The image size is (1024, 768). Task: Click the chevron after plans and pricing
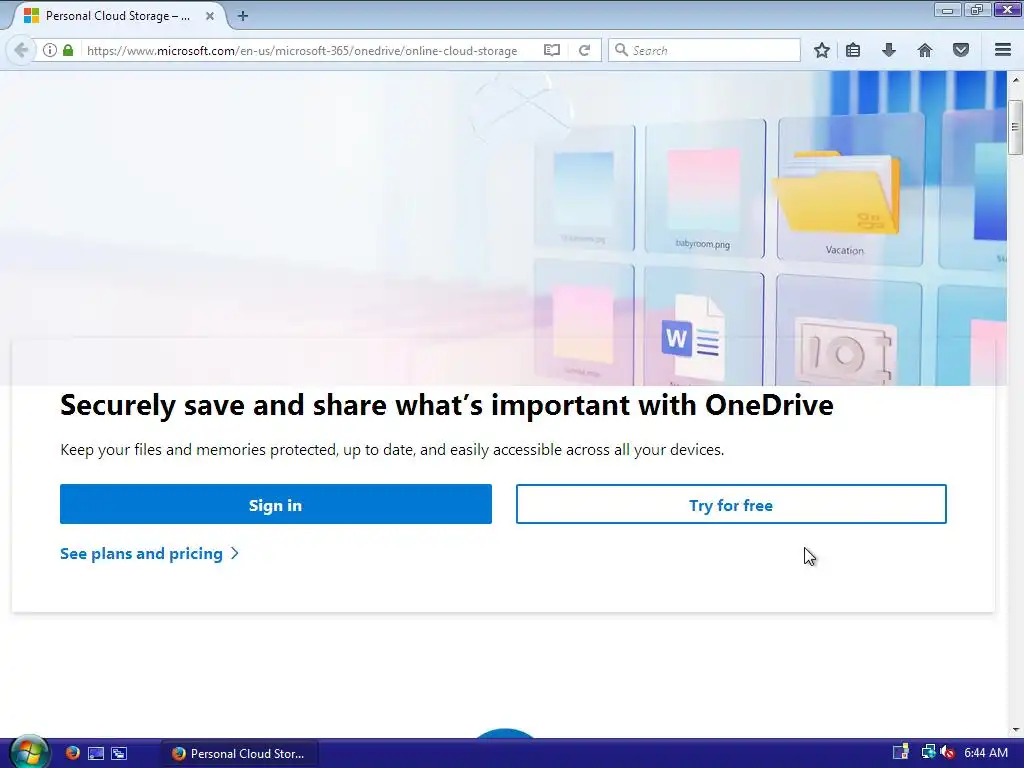click(x=235, y=553)
